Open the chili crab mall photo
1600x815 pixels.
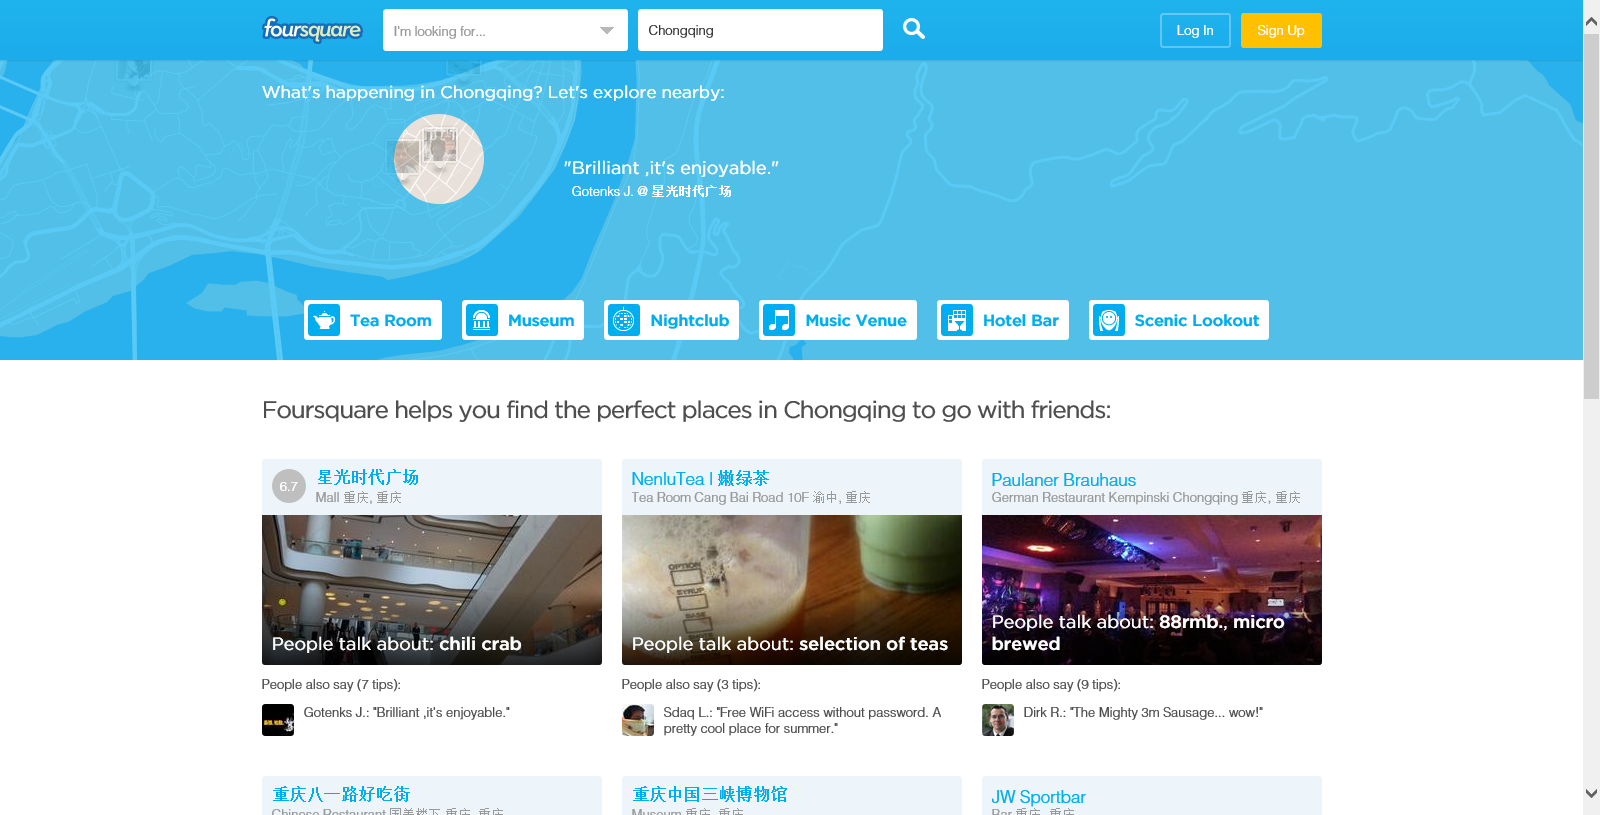[432, 590]
